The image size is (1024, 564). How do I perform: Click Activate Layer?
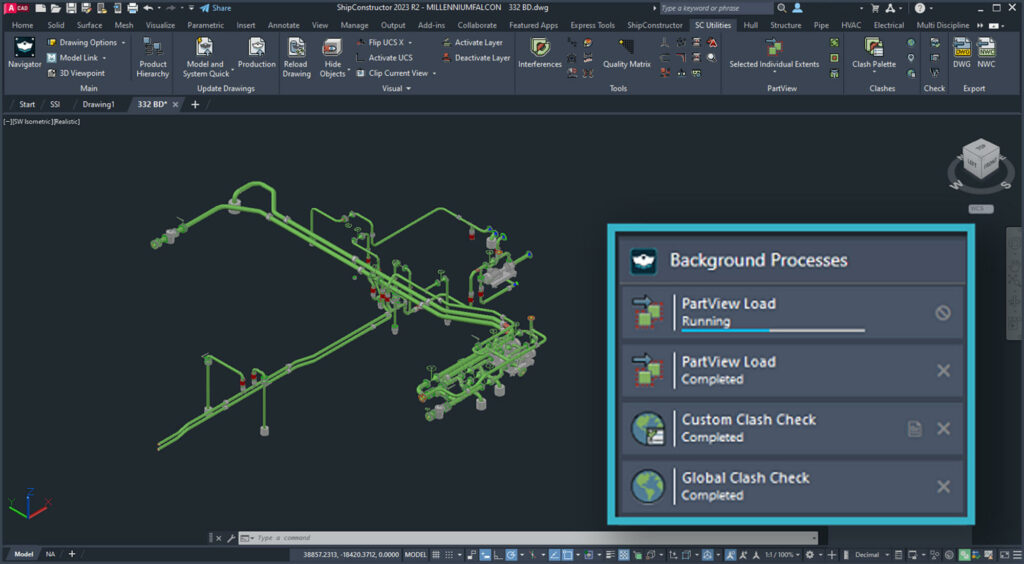tap(472, 42)
